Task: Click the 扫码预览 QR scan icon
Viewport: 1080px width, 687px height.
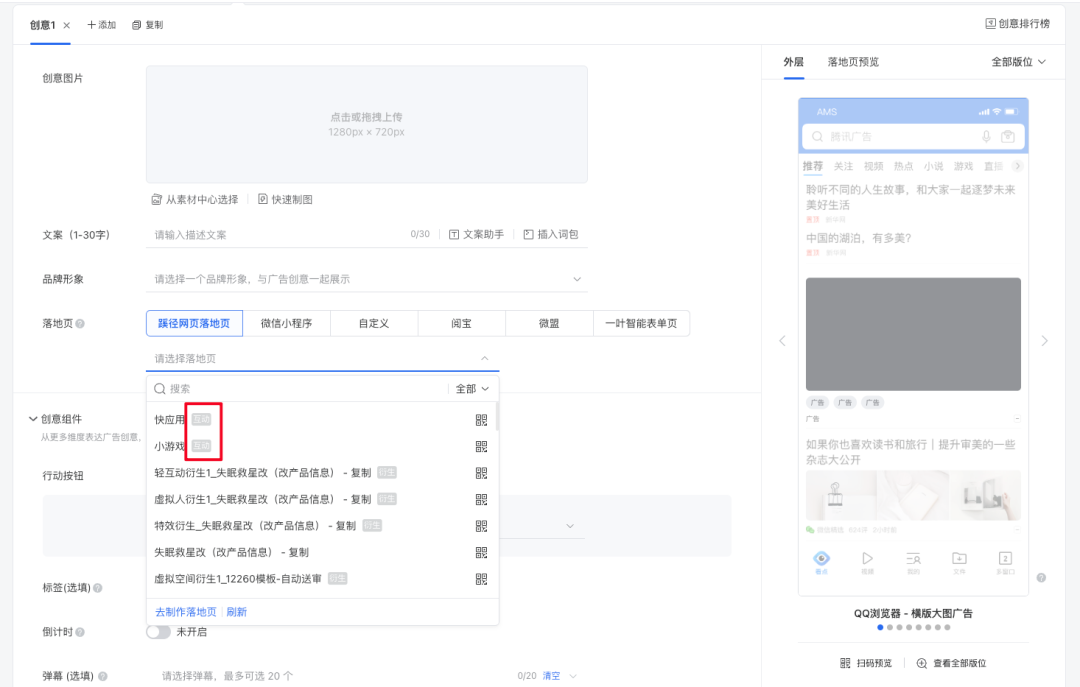Action: pos(845,662)
